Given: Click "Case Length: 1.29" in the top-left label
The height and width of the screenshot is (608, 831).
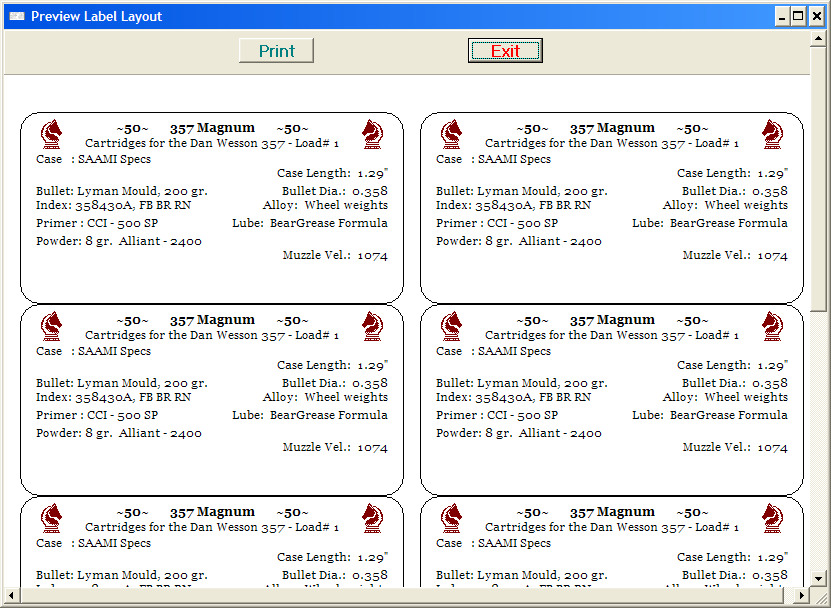Looking at the screenshot, I should (x=332, y=173).
